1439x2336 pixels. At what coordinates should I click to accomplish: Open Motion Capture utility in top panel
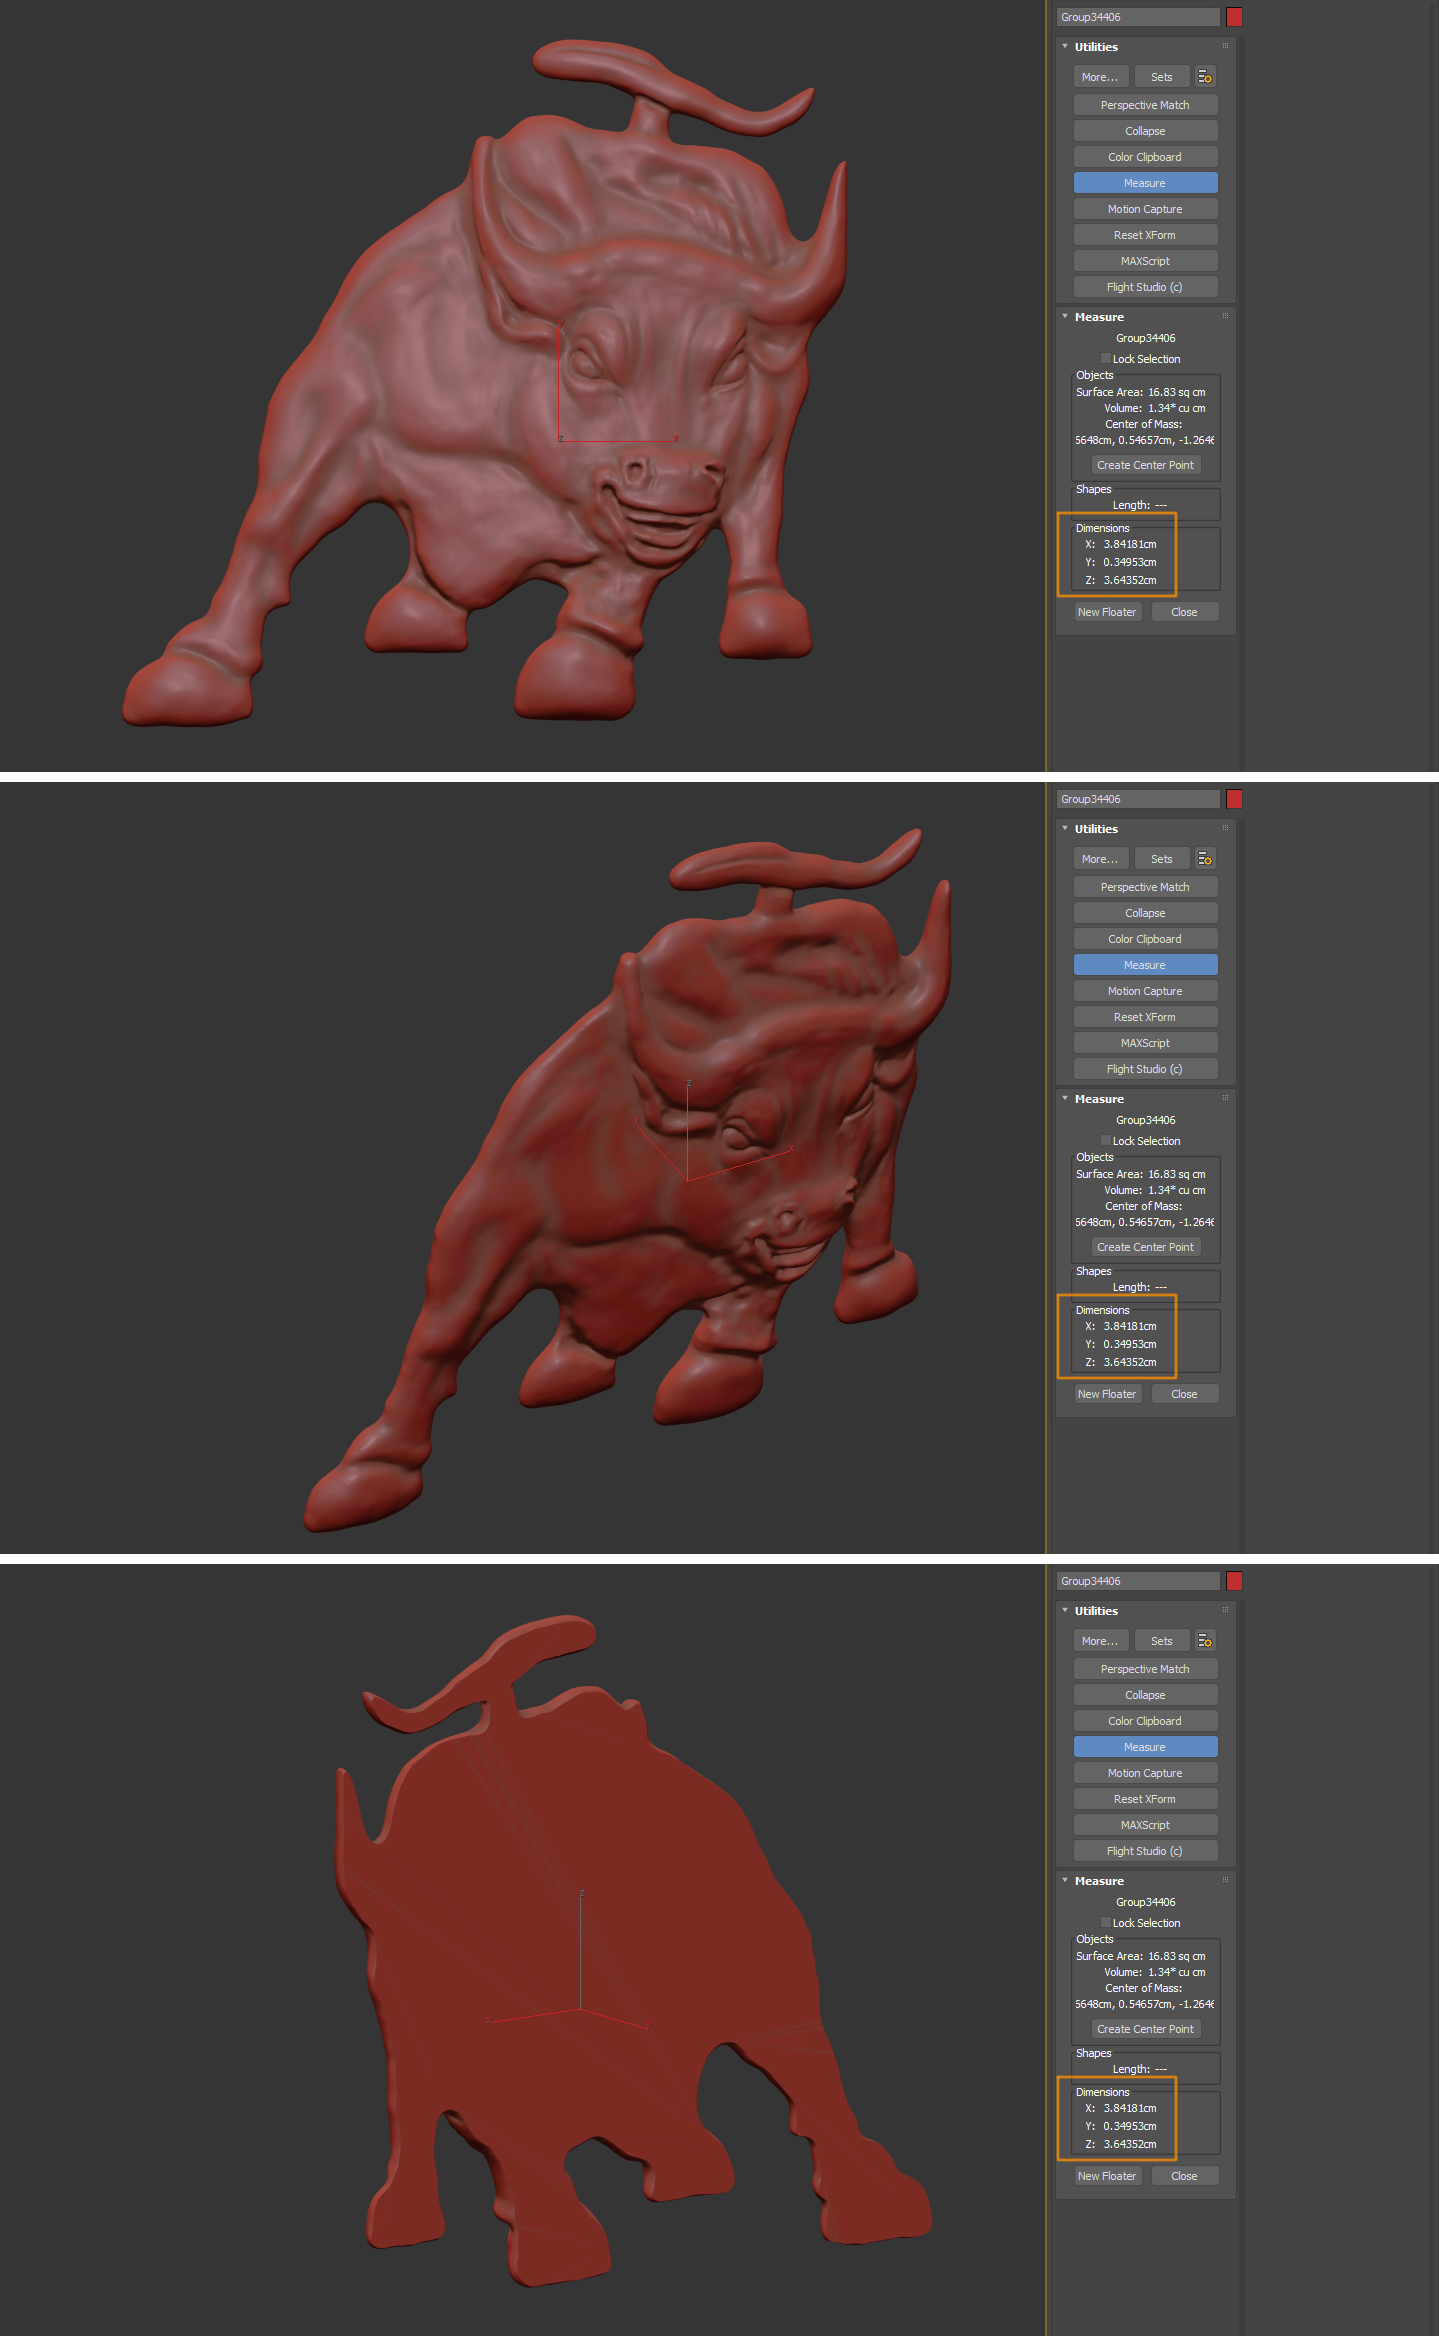click(1146, 209)
